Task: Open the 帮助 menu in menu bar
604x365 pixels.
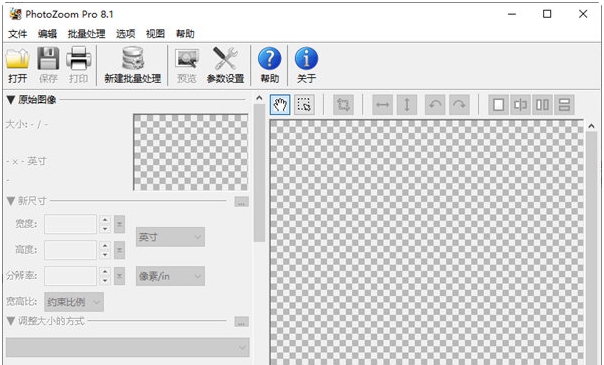Action: 185,34
